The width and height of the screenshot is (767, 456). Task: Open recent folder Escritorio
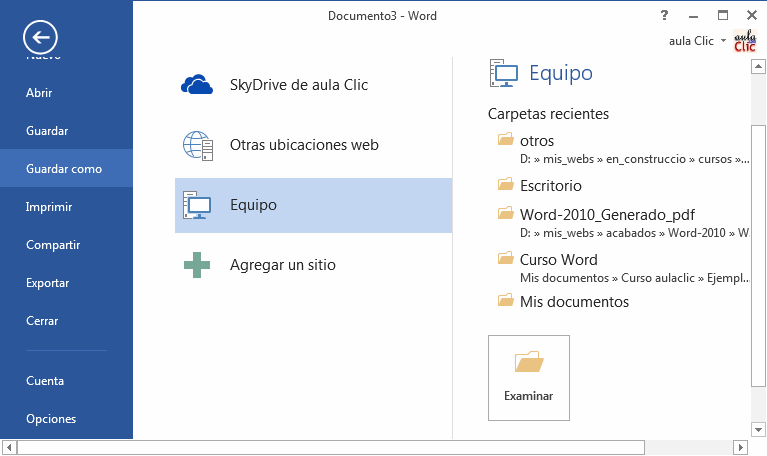coord(550,186)
